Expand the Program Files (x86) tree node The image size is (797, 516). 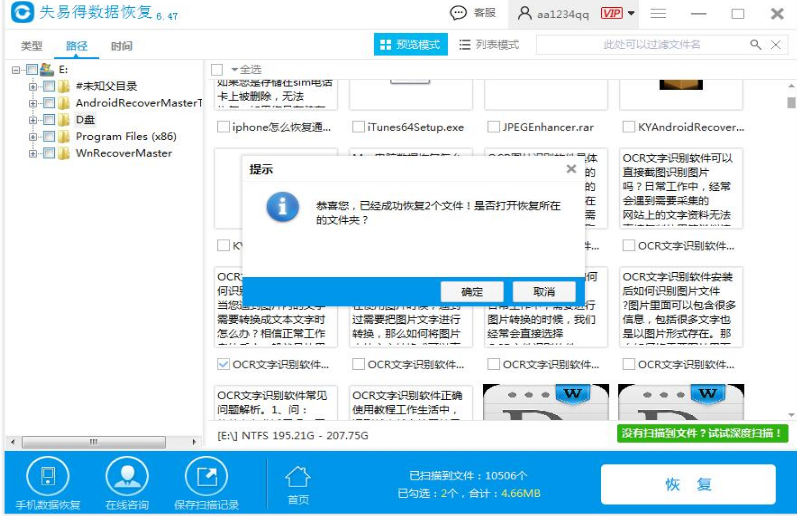click(33, 137)
